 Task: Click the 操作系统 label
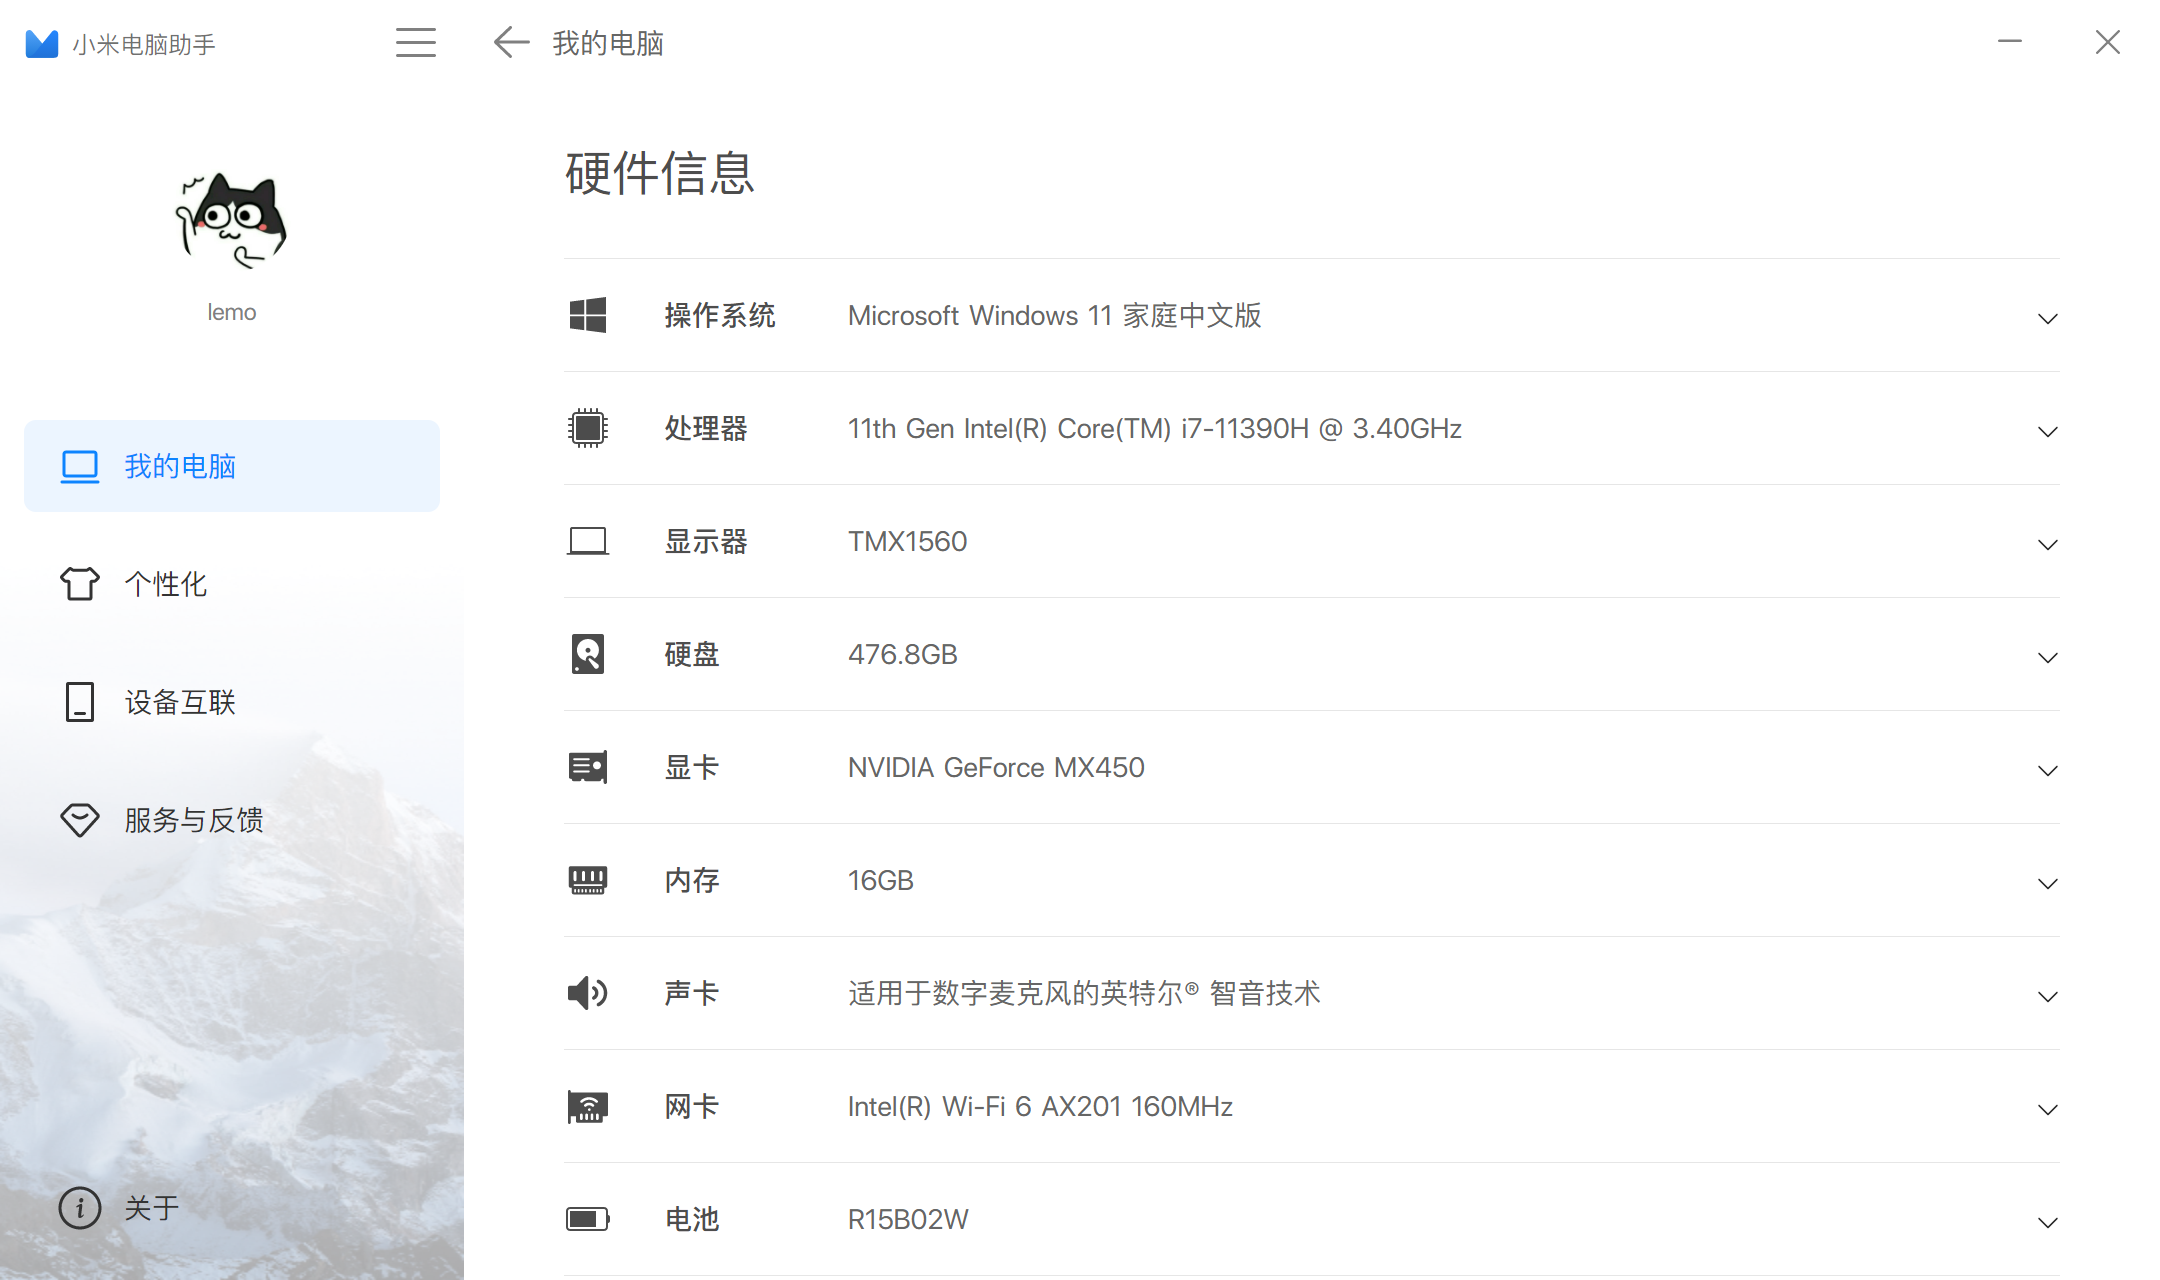720,315
